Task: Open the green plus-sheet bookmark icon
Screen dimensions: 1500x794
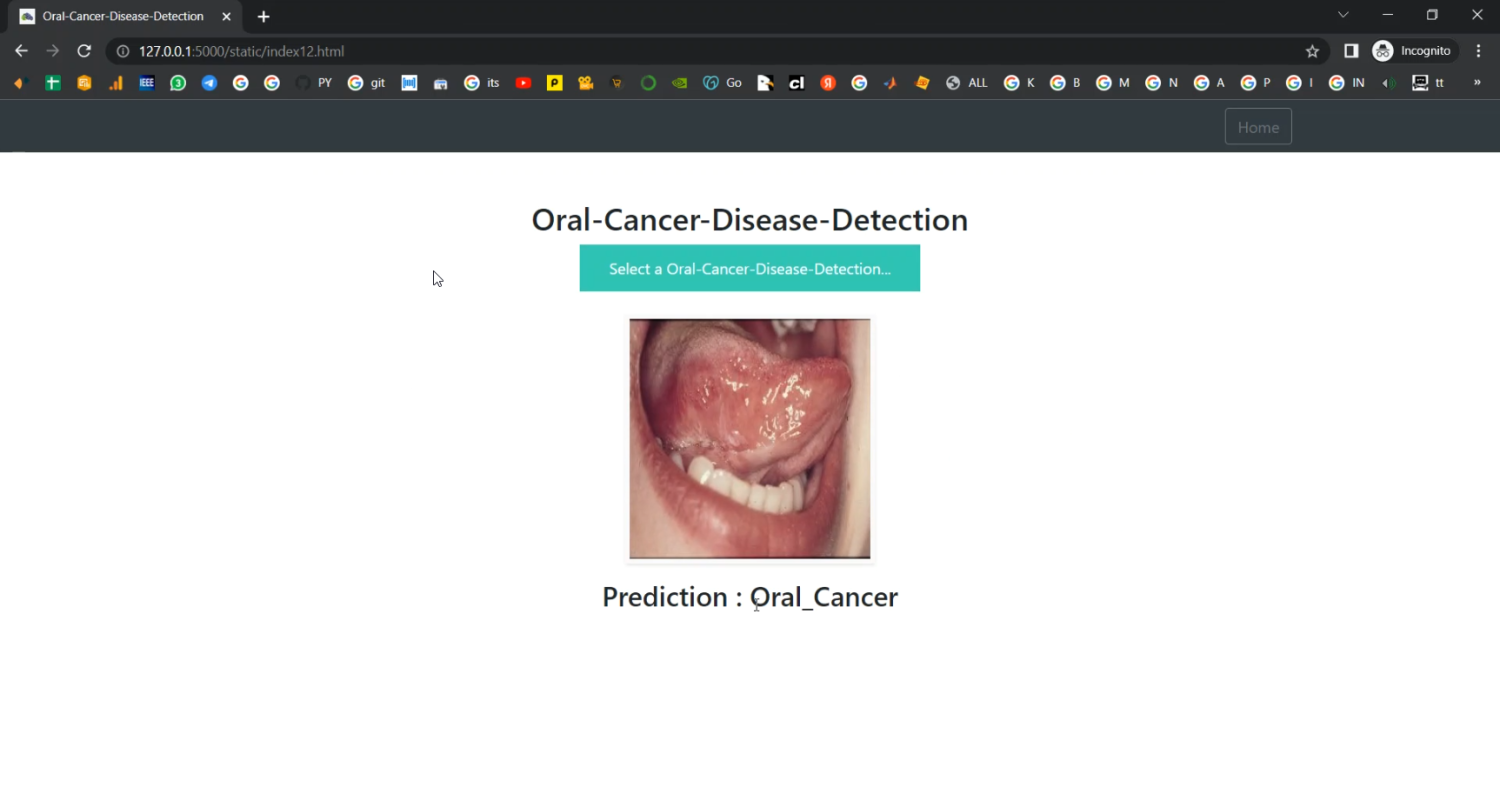Action: click(x=53, y=83)
